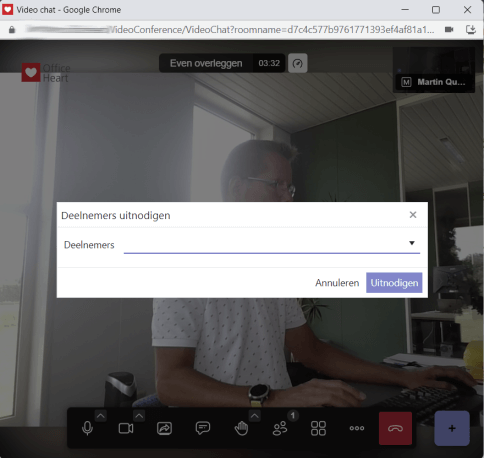This screenshot has height=458, width=484.
Task: Click the Uitnodigen button
Action: pos(394,283)
